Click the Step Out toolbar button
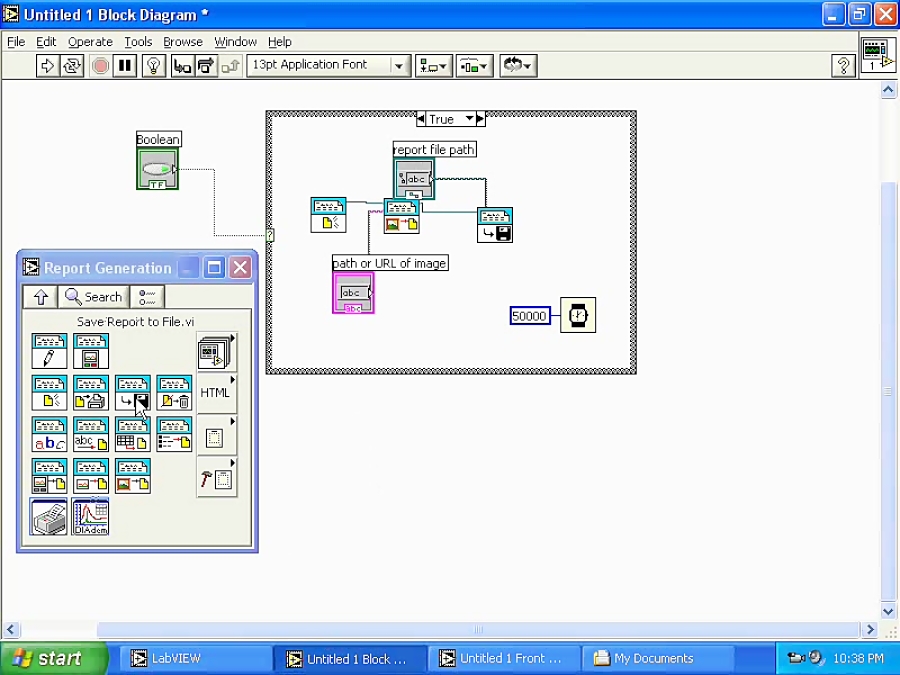900x675 pixels. tap(230, 66)
